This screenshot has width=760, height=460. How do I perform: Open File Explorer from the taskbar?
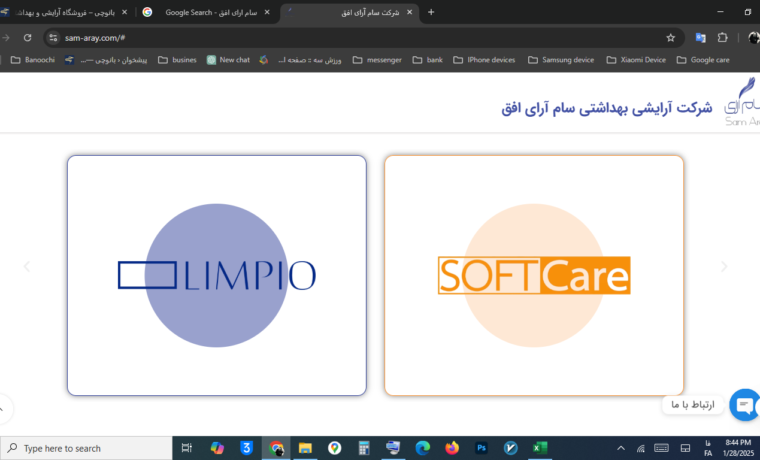tap(305, 448)
